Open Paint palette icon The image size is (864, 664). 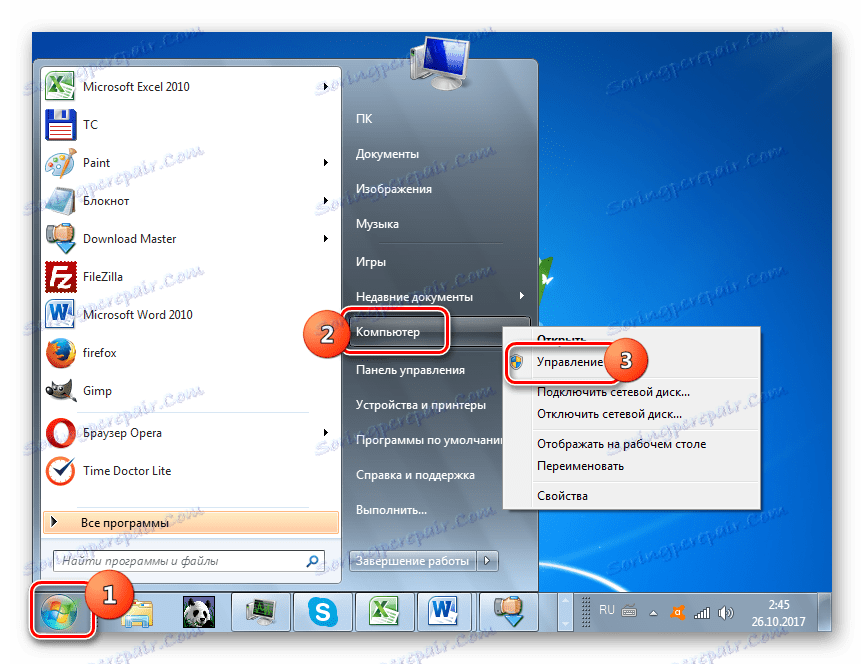[60, 163]
